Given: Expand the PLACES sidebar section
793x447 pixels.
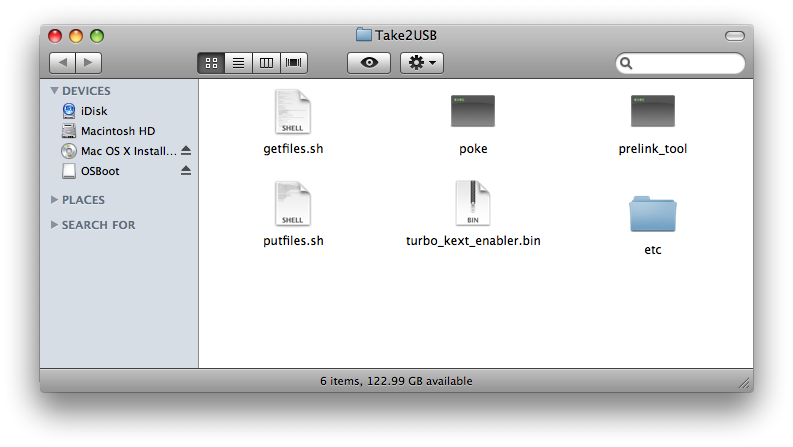Looking at the screenshot, I should pyautogui.click(x=55, y=200).
